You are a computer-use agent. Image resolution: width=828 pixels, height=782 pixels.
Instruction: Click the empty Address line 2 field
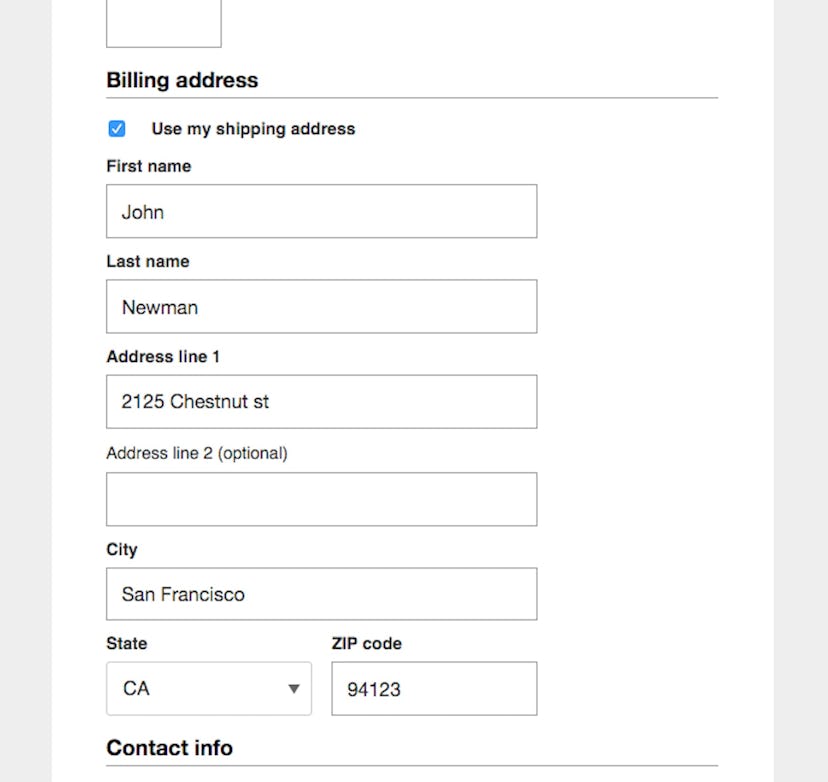coord(320,498)
